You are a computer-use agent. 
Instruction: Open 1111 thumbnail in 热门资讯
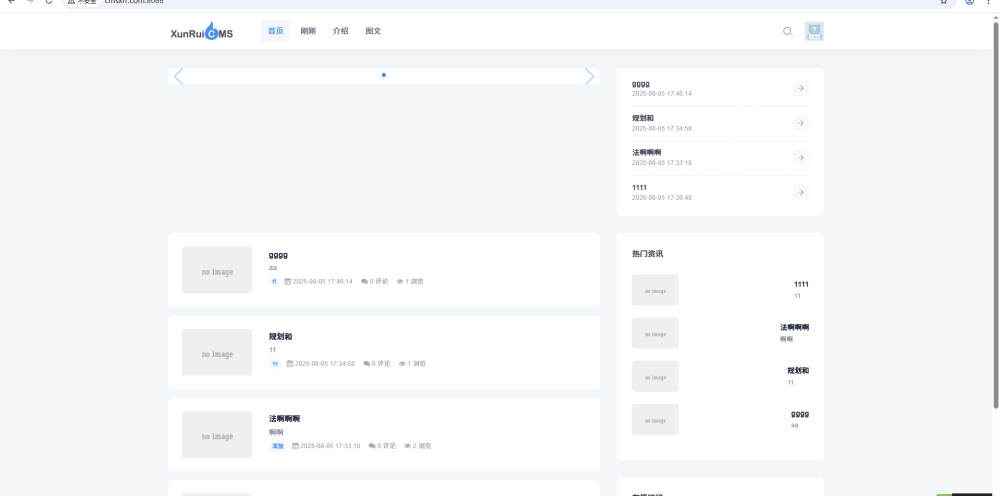point(655,290)
